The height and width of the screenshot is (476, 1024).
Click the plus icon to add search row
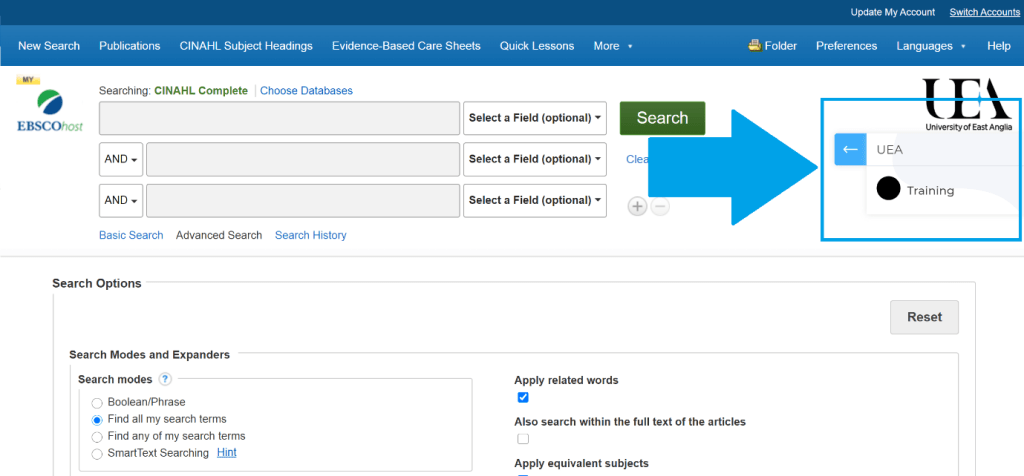point(637,206)
